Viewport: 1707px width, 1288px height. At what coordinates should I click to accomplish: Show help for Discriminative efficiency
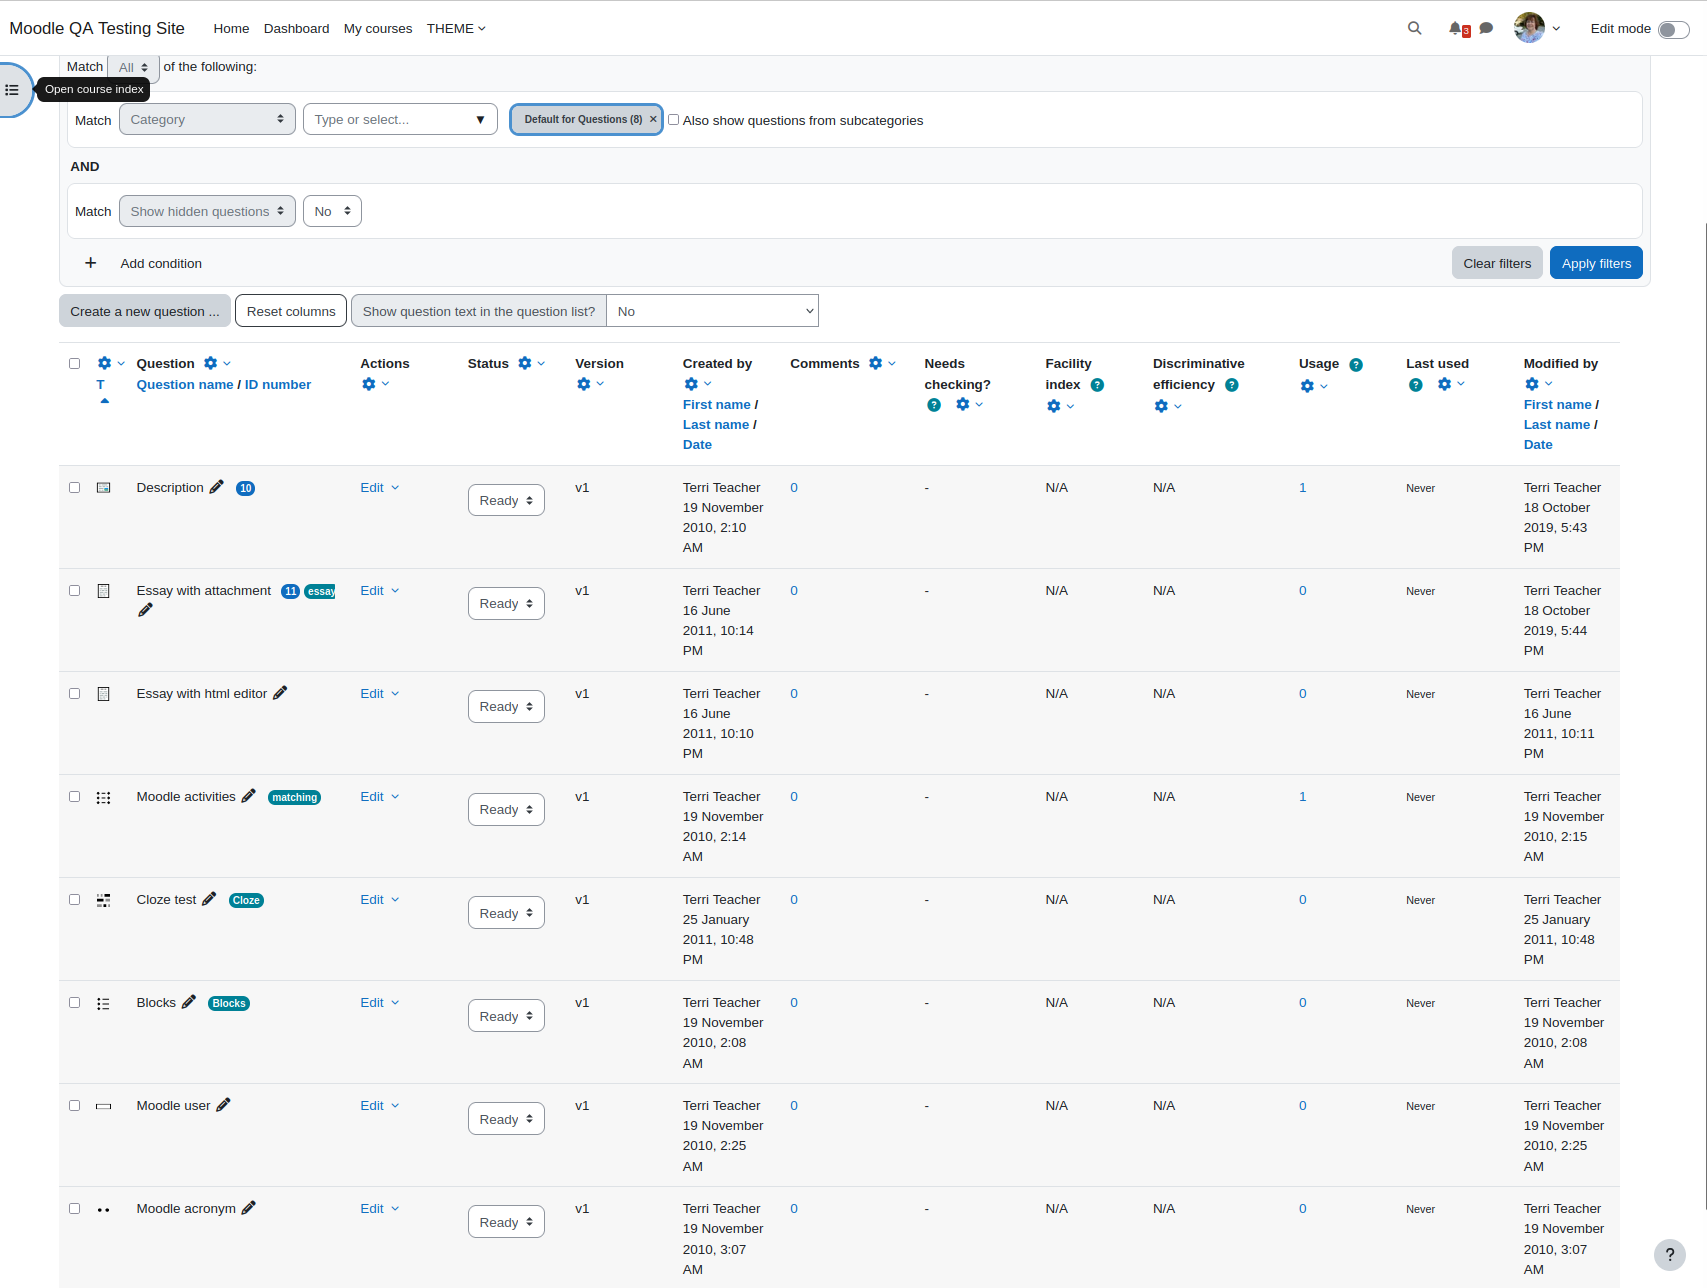[x=1232, y=385]
